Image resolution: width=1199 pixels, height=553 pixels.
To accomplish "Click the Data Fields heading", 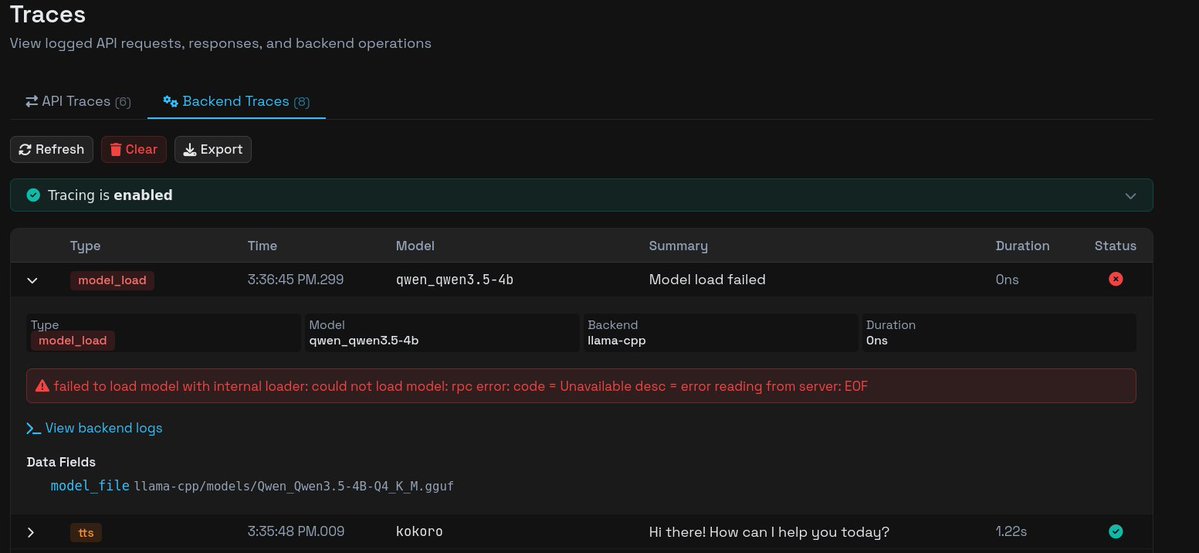I will coord(61,462).
